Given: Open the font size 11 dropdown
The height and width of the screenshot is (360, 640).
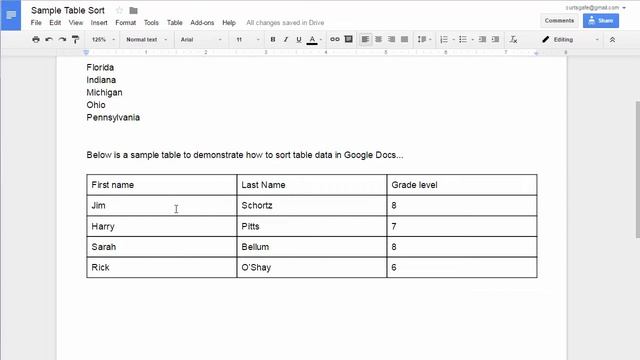Looking at the screenshot, I should [247, 40].
